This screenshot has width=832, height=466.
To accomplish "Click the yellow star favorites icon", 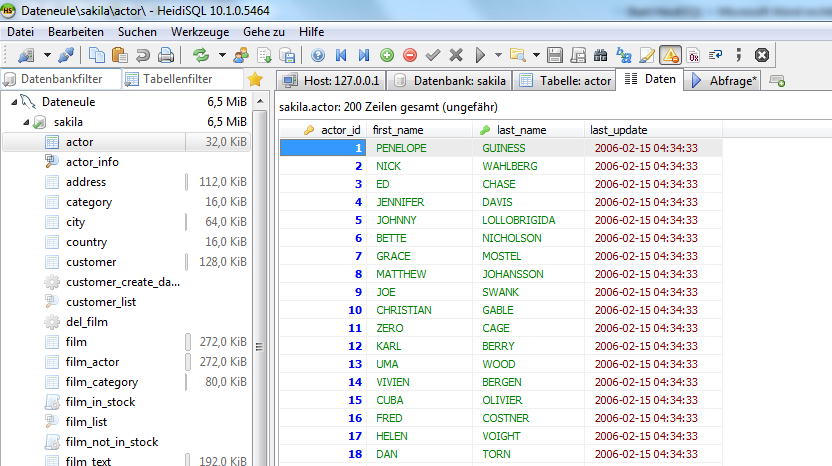I will pyautogui.click(x=255, y=80).
